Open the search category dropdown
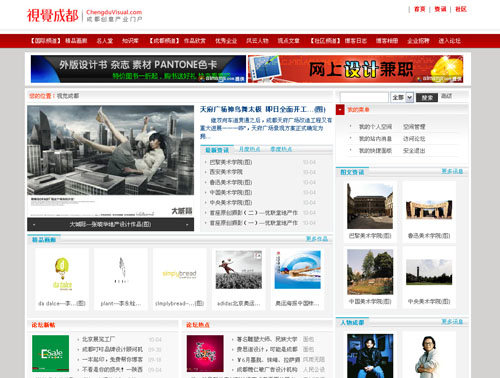 [x=410, y=97]
